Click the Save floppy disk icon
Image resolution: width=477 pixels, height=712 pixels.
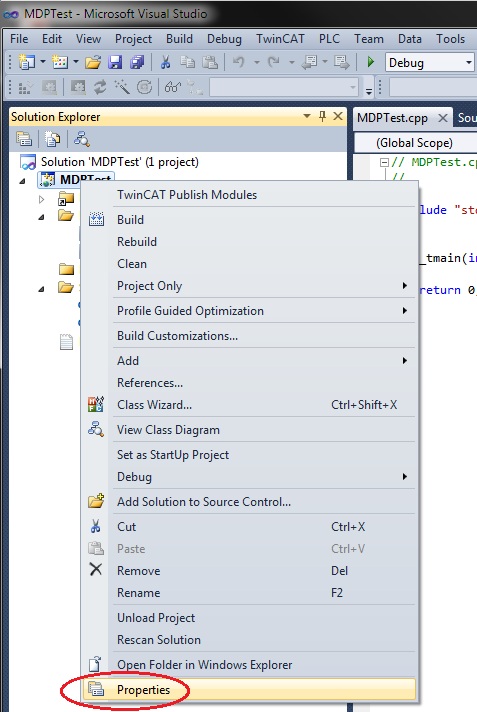pyautogui.click(x=115, y=62)
